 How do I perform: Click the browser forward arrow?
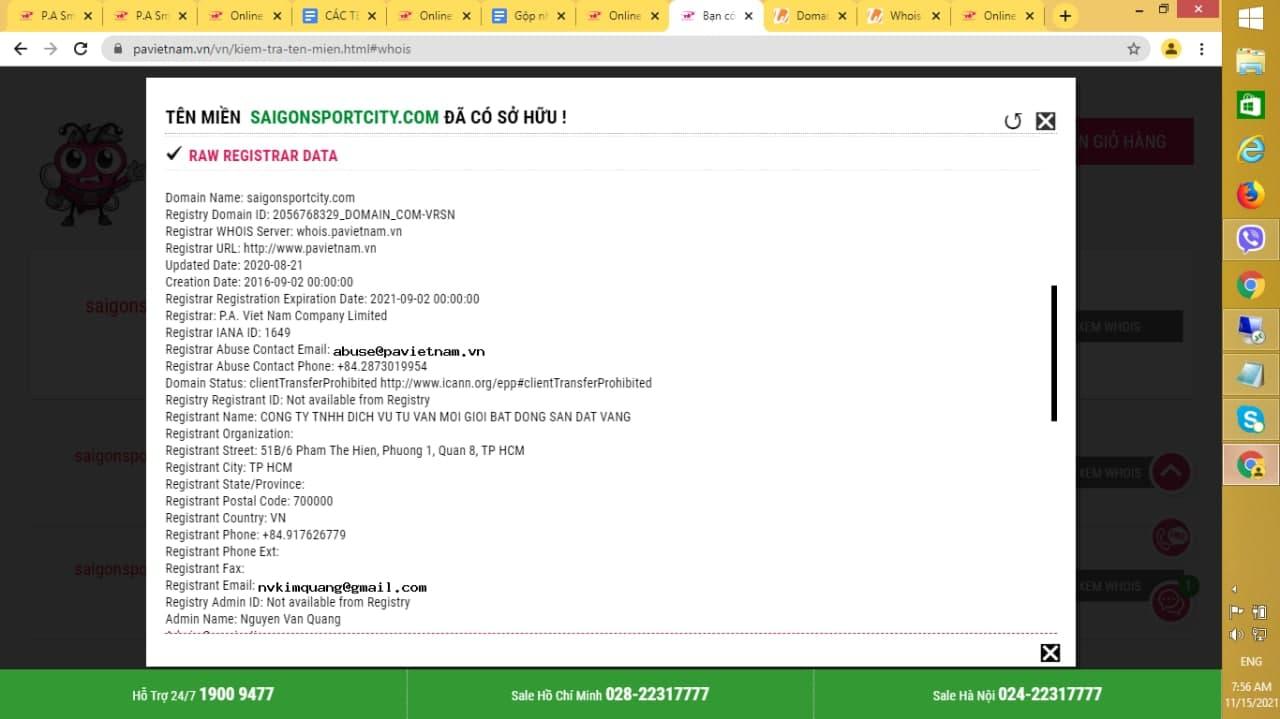click(x=50, y=48)
